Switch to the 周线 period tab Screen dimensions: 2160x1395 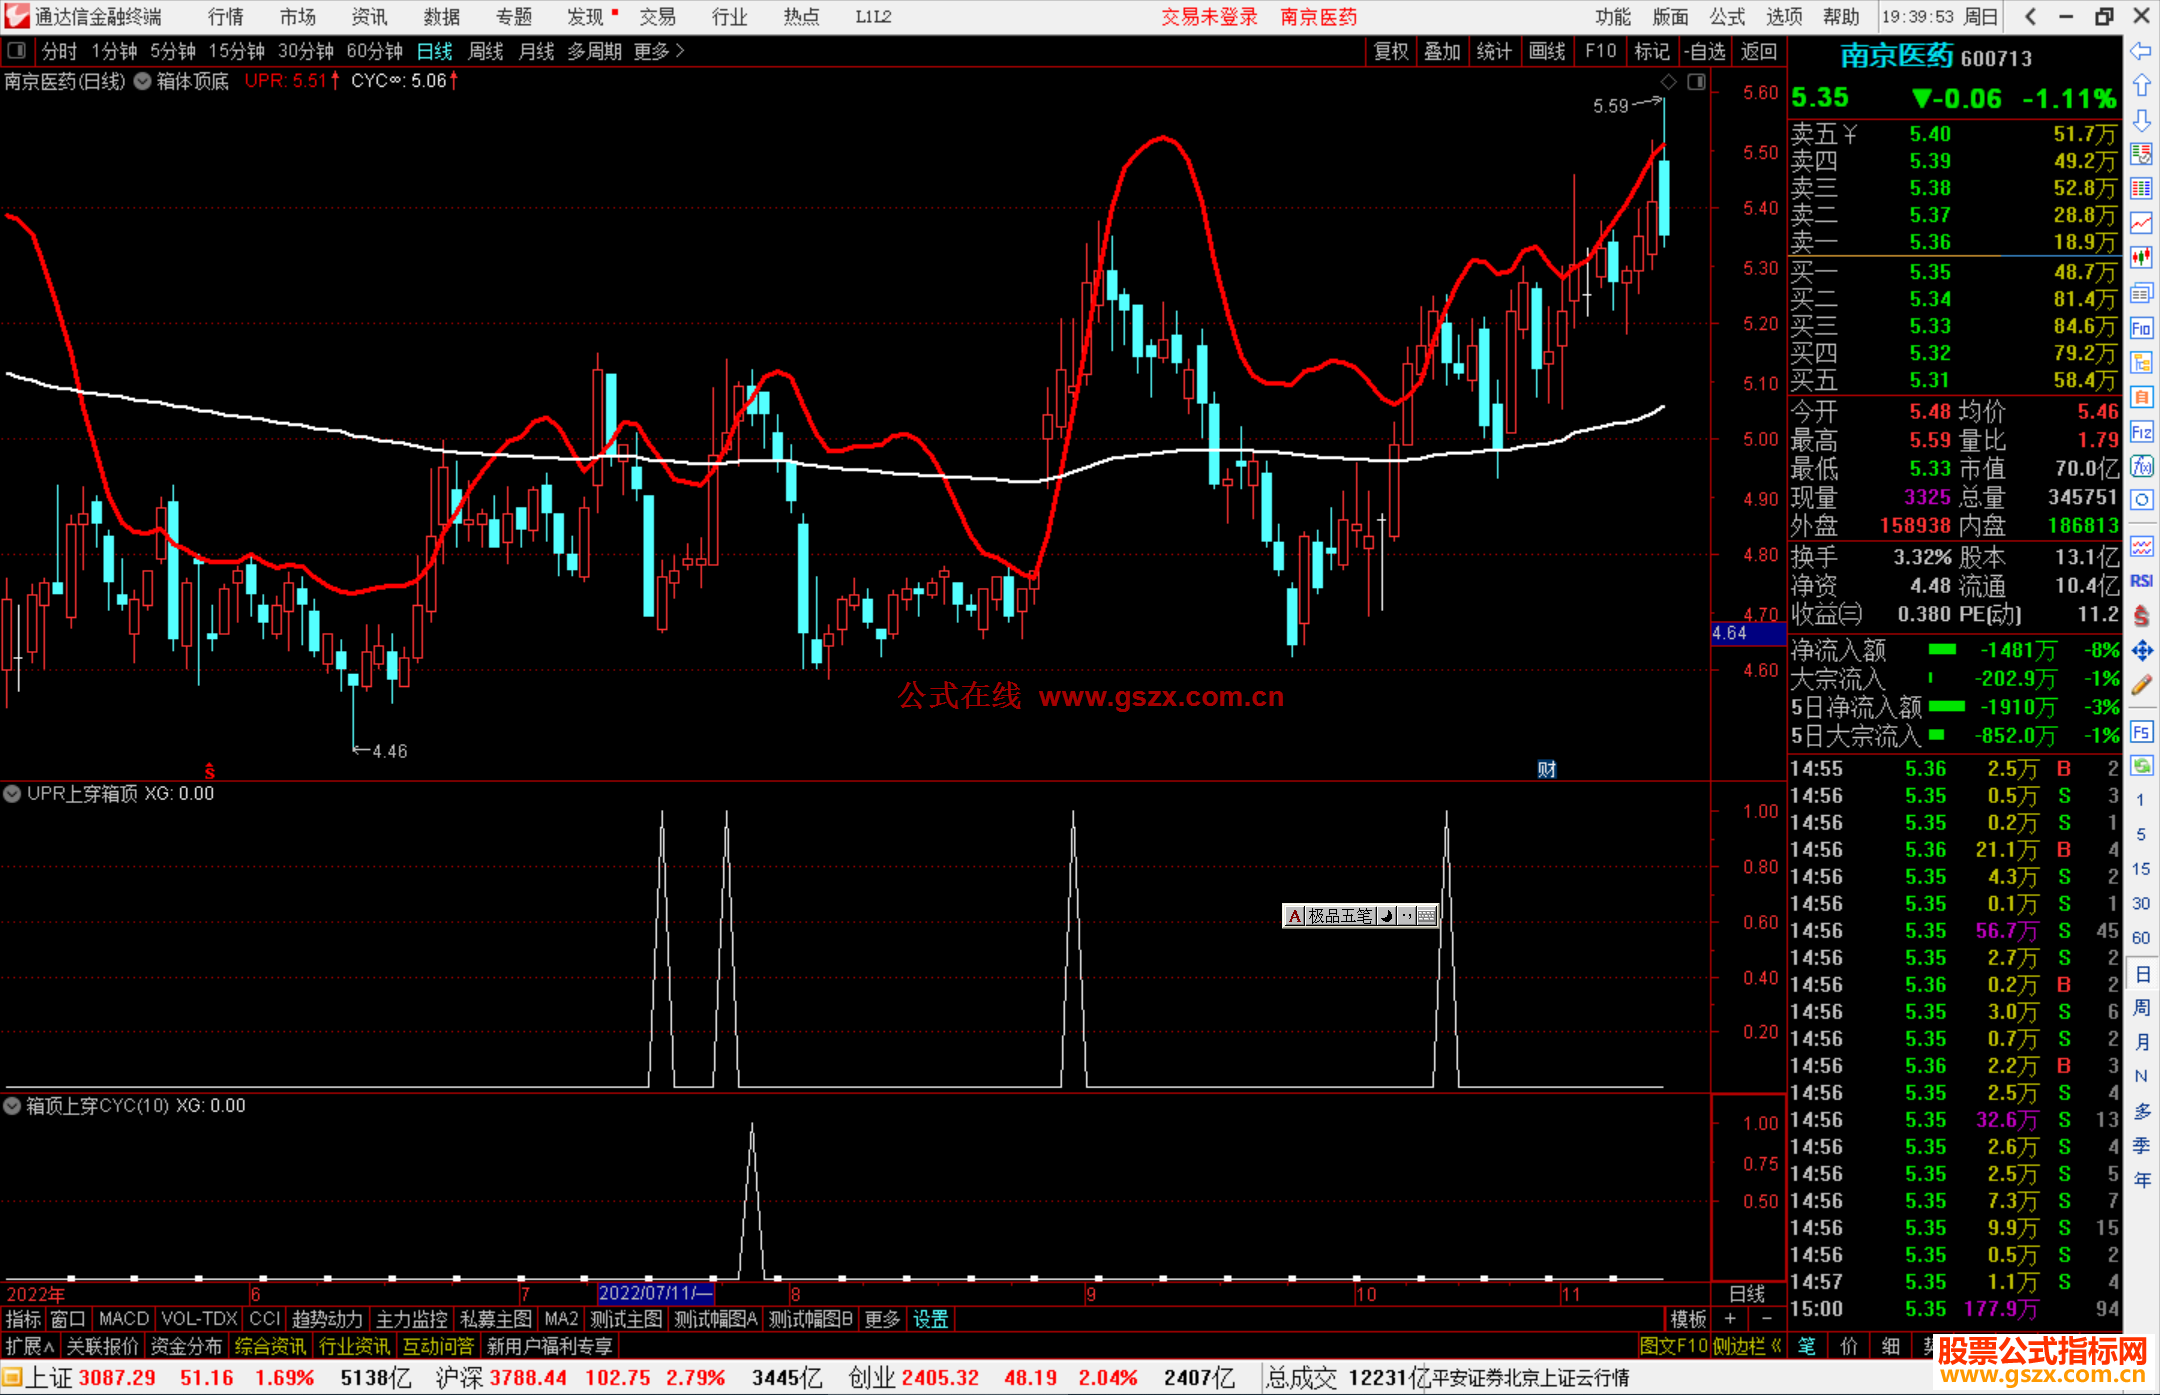(x=486, y=51)
